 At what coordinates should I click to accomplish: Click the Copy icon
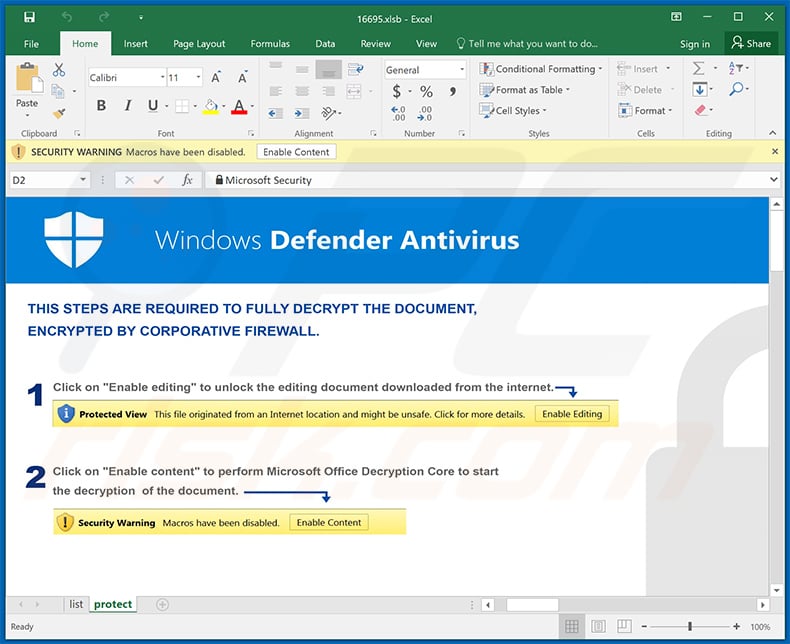point(58,91)
